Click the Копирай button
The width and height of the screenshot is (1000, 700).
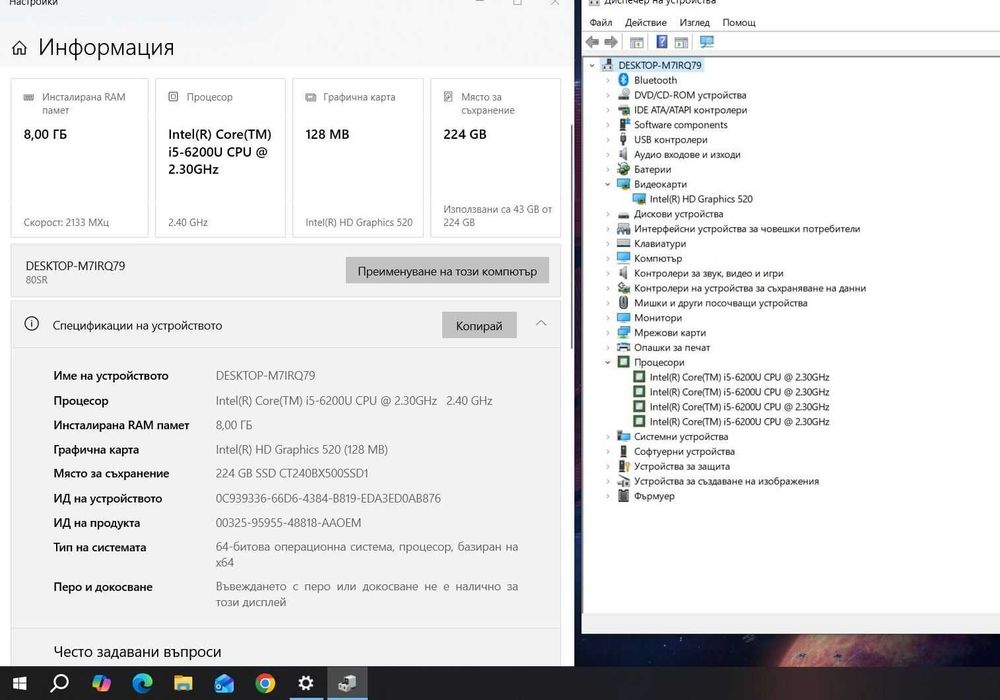pyautogui.click(x=479, y=325)
